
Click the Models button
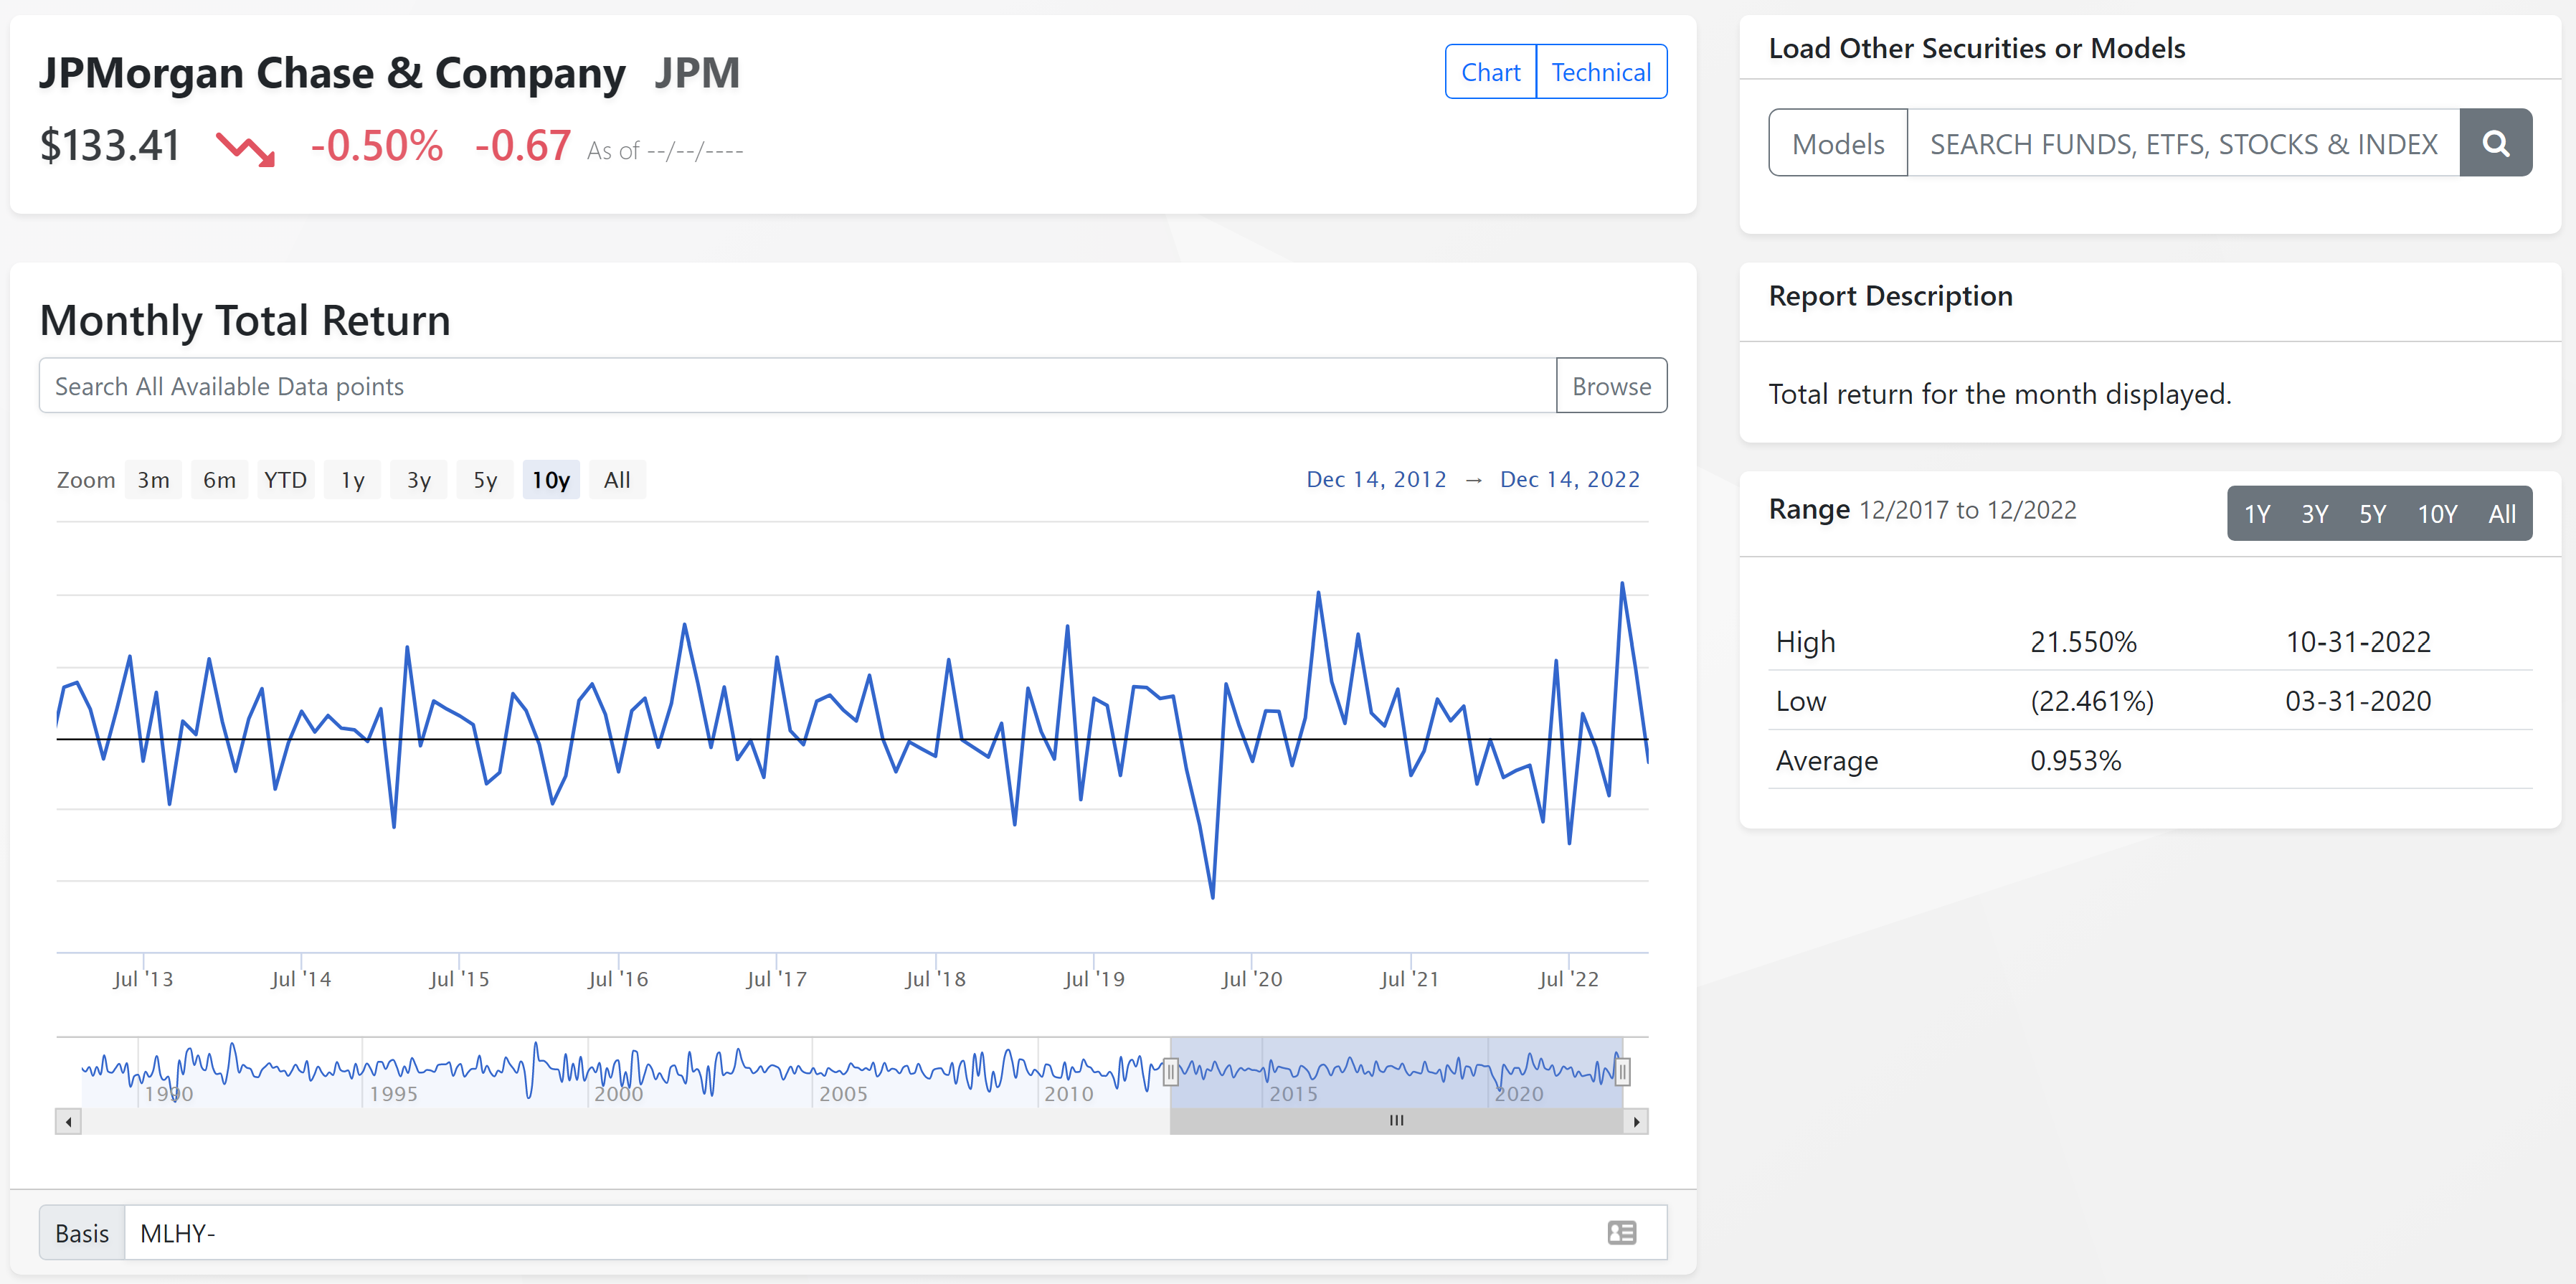click(x=1838, y=143)
